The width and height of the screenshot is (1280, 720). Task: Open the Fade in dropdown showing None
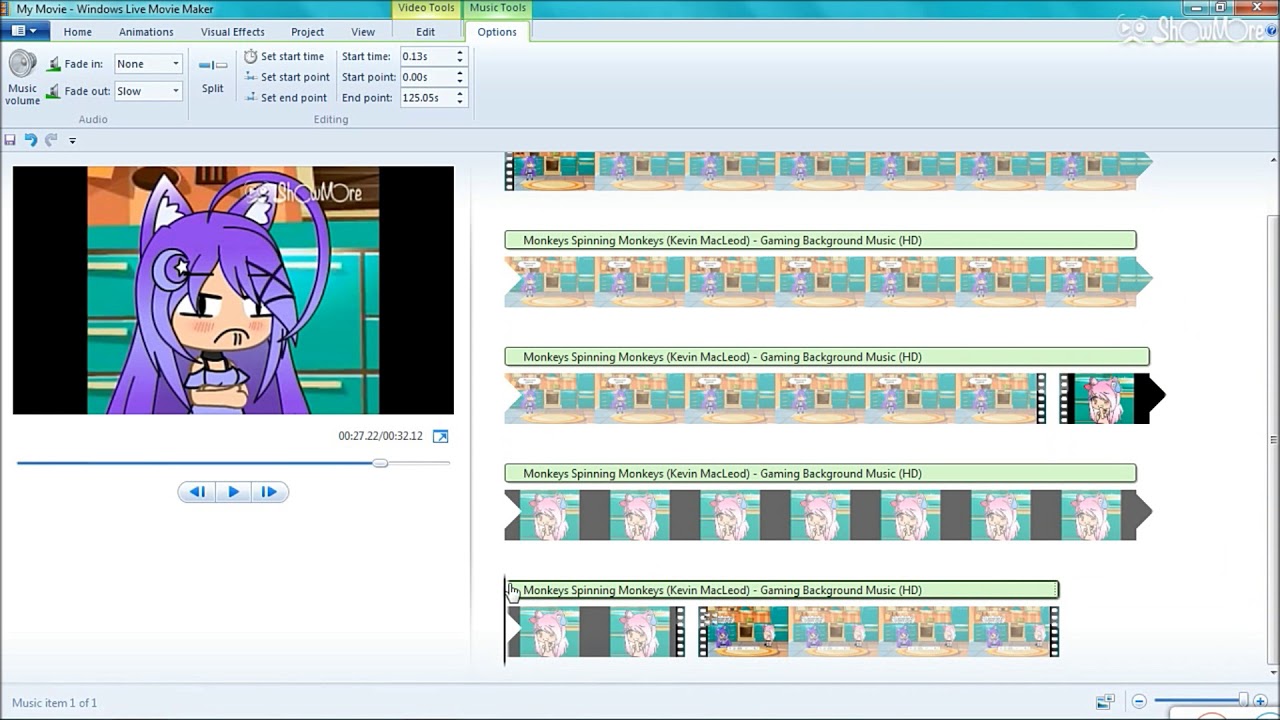148,64
